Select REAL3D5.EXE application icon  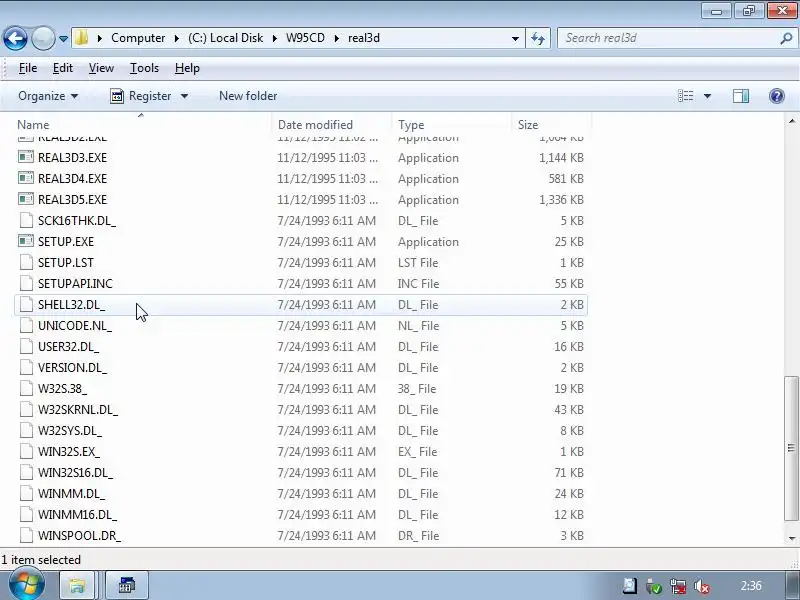point(26,199)
